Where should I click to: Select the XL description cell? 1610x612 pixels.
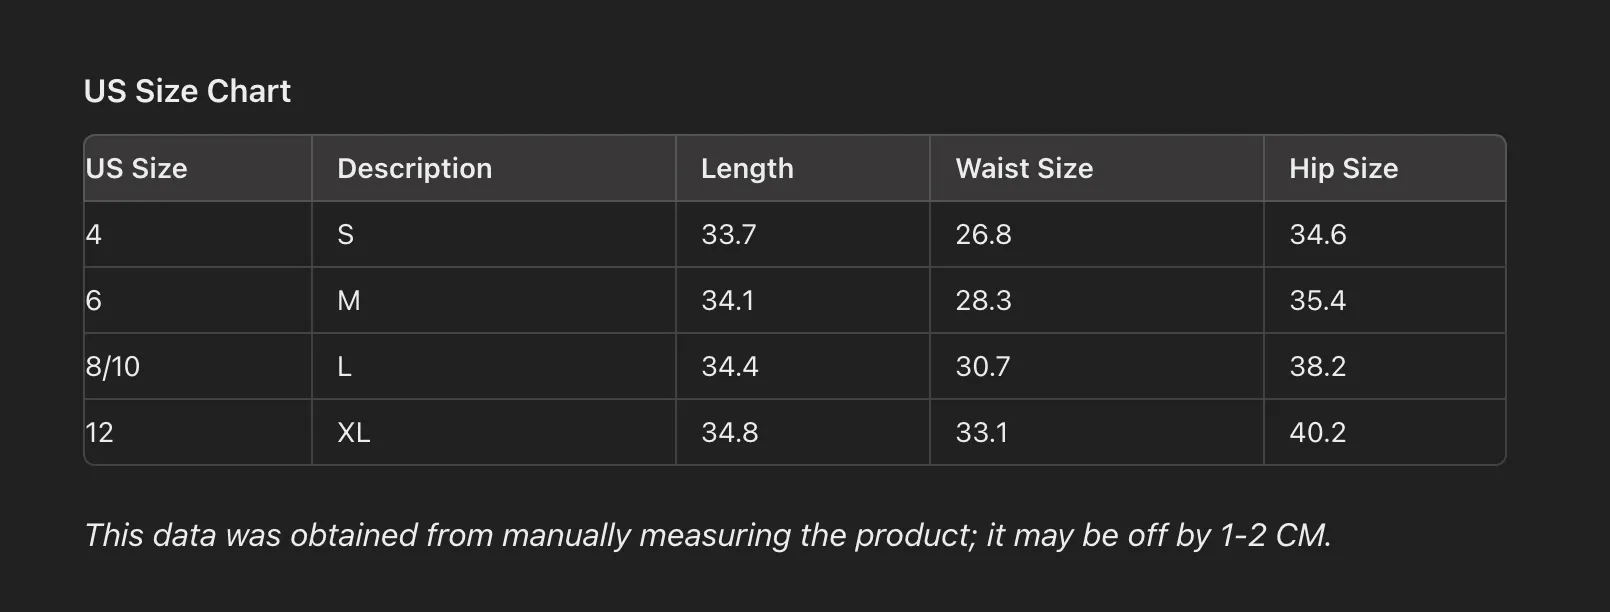pyautogui.click(x=494, y=432)
